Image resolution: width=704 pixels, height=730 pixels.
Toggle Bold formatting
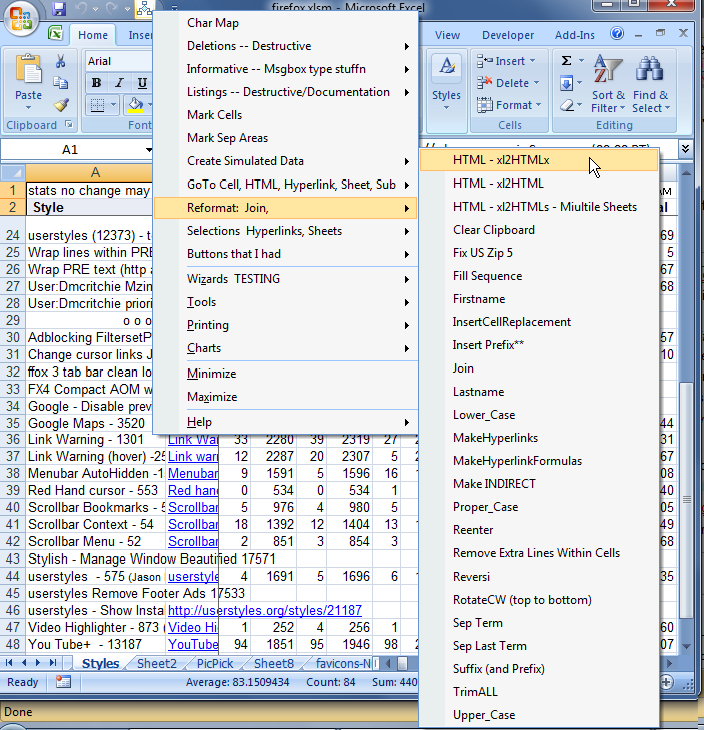tap(96, 83)
